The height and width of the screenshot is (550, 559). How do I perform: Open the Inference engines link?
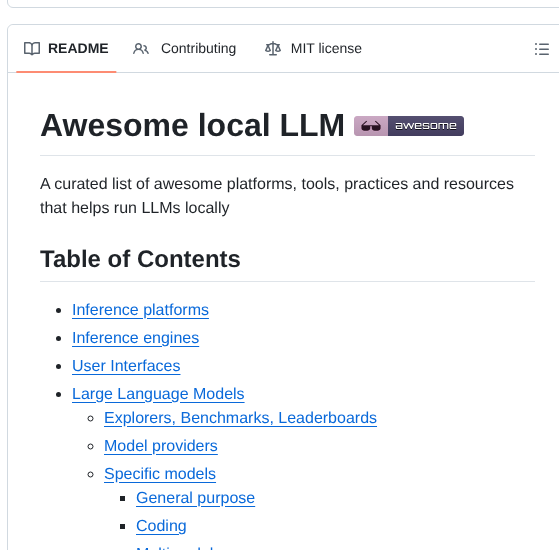[135, 338]
